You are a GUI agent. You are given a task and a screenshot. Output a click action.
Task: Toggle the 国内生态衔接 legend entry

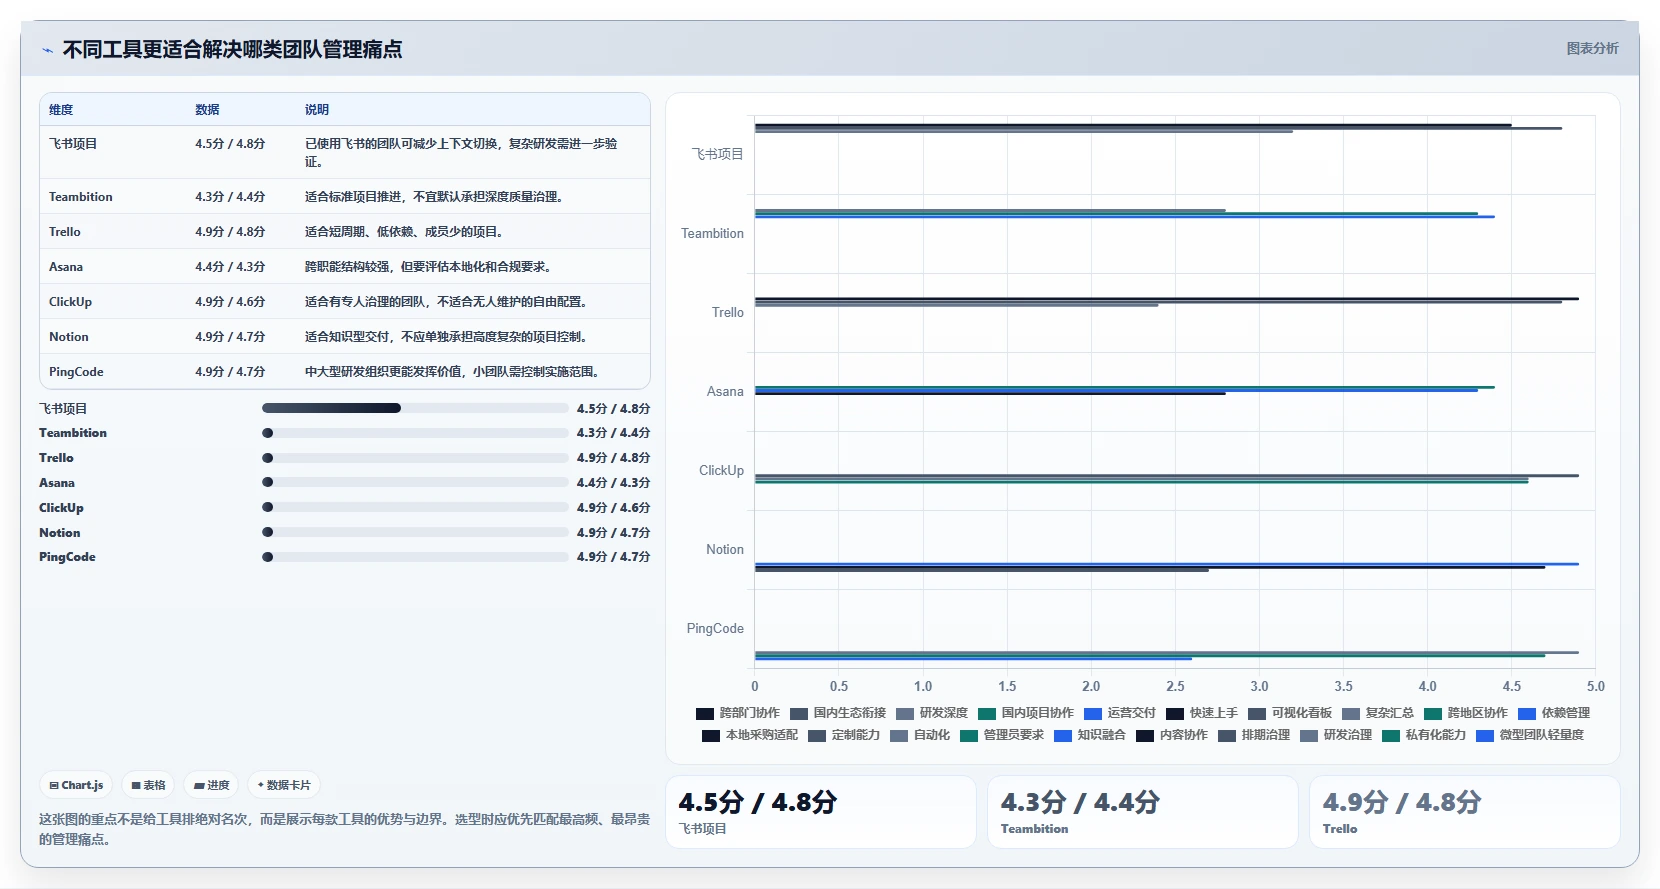[x=838, y=713]
